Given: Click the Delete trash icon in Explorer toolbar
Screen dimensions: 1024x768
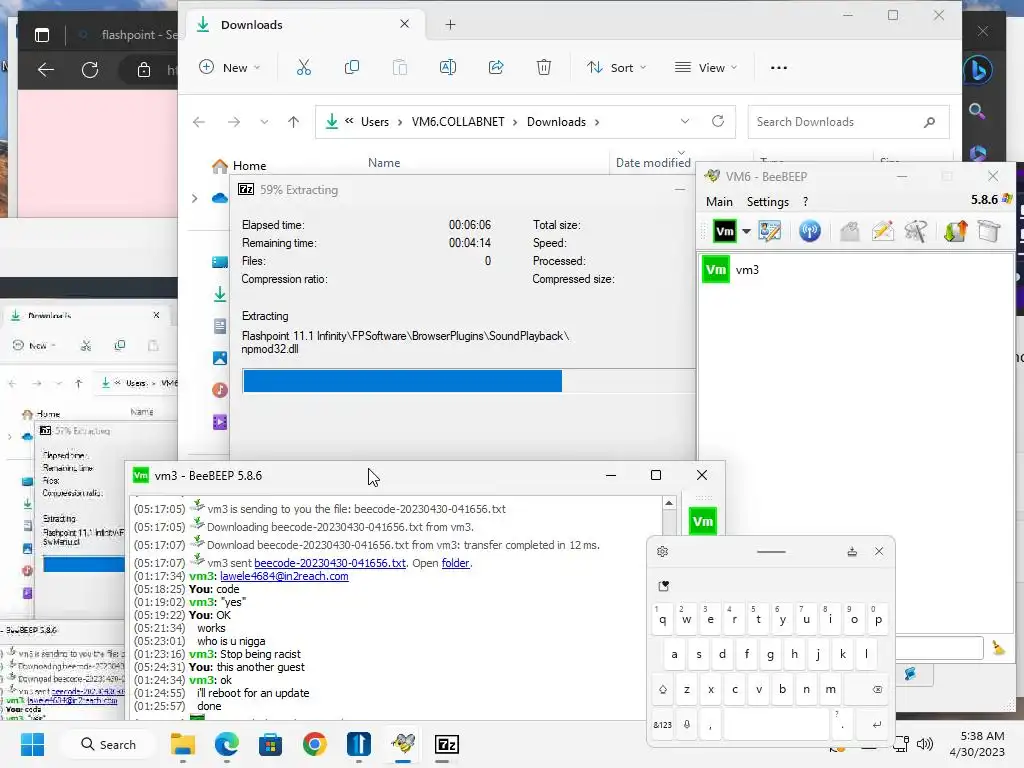Looking at the screenshot, I should pyautogui.click(x=544, y=67).
